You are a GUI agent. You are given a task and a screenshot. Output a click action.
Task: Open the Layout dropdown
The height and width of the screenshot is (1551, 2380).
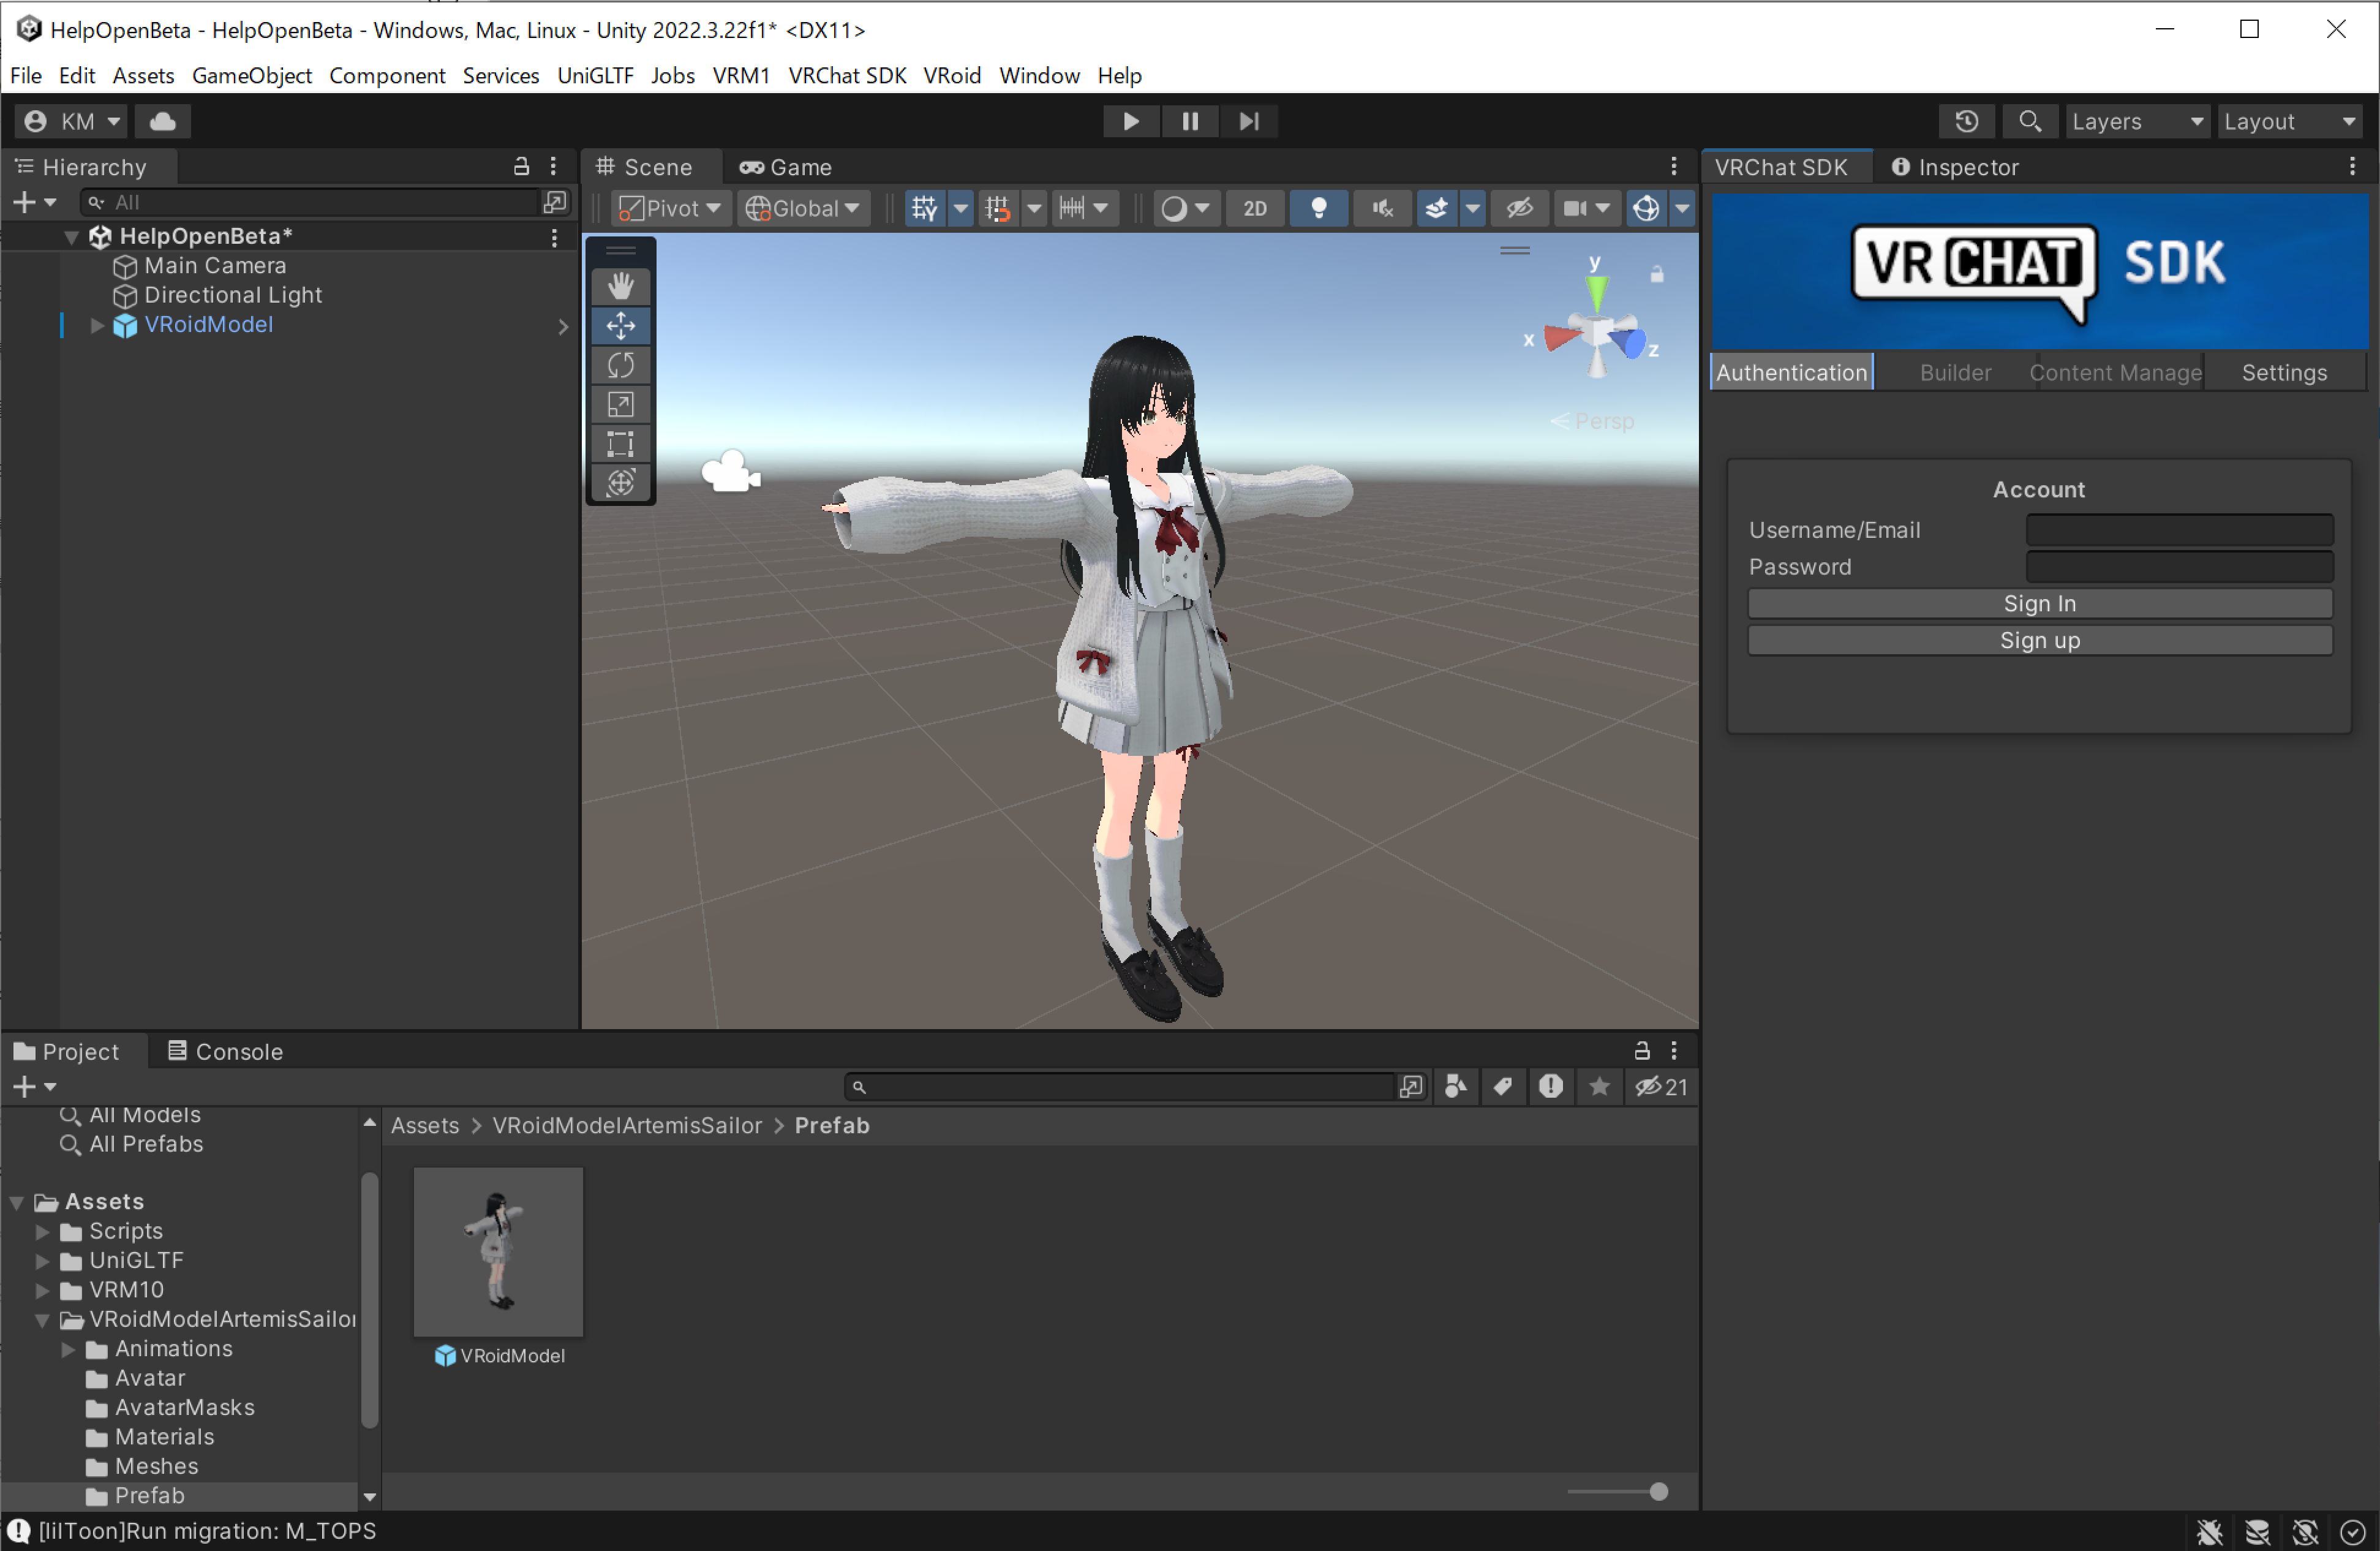click(2290, 121)
